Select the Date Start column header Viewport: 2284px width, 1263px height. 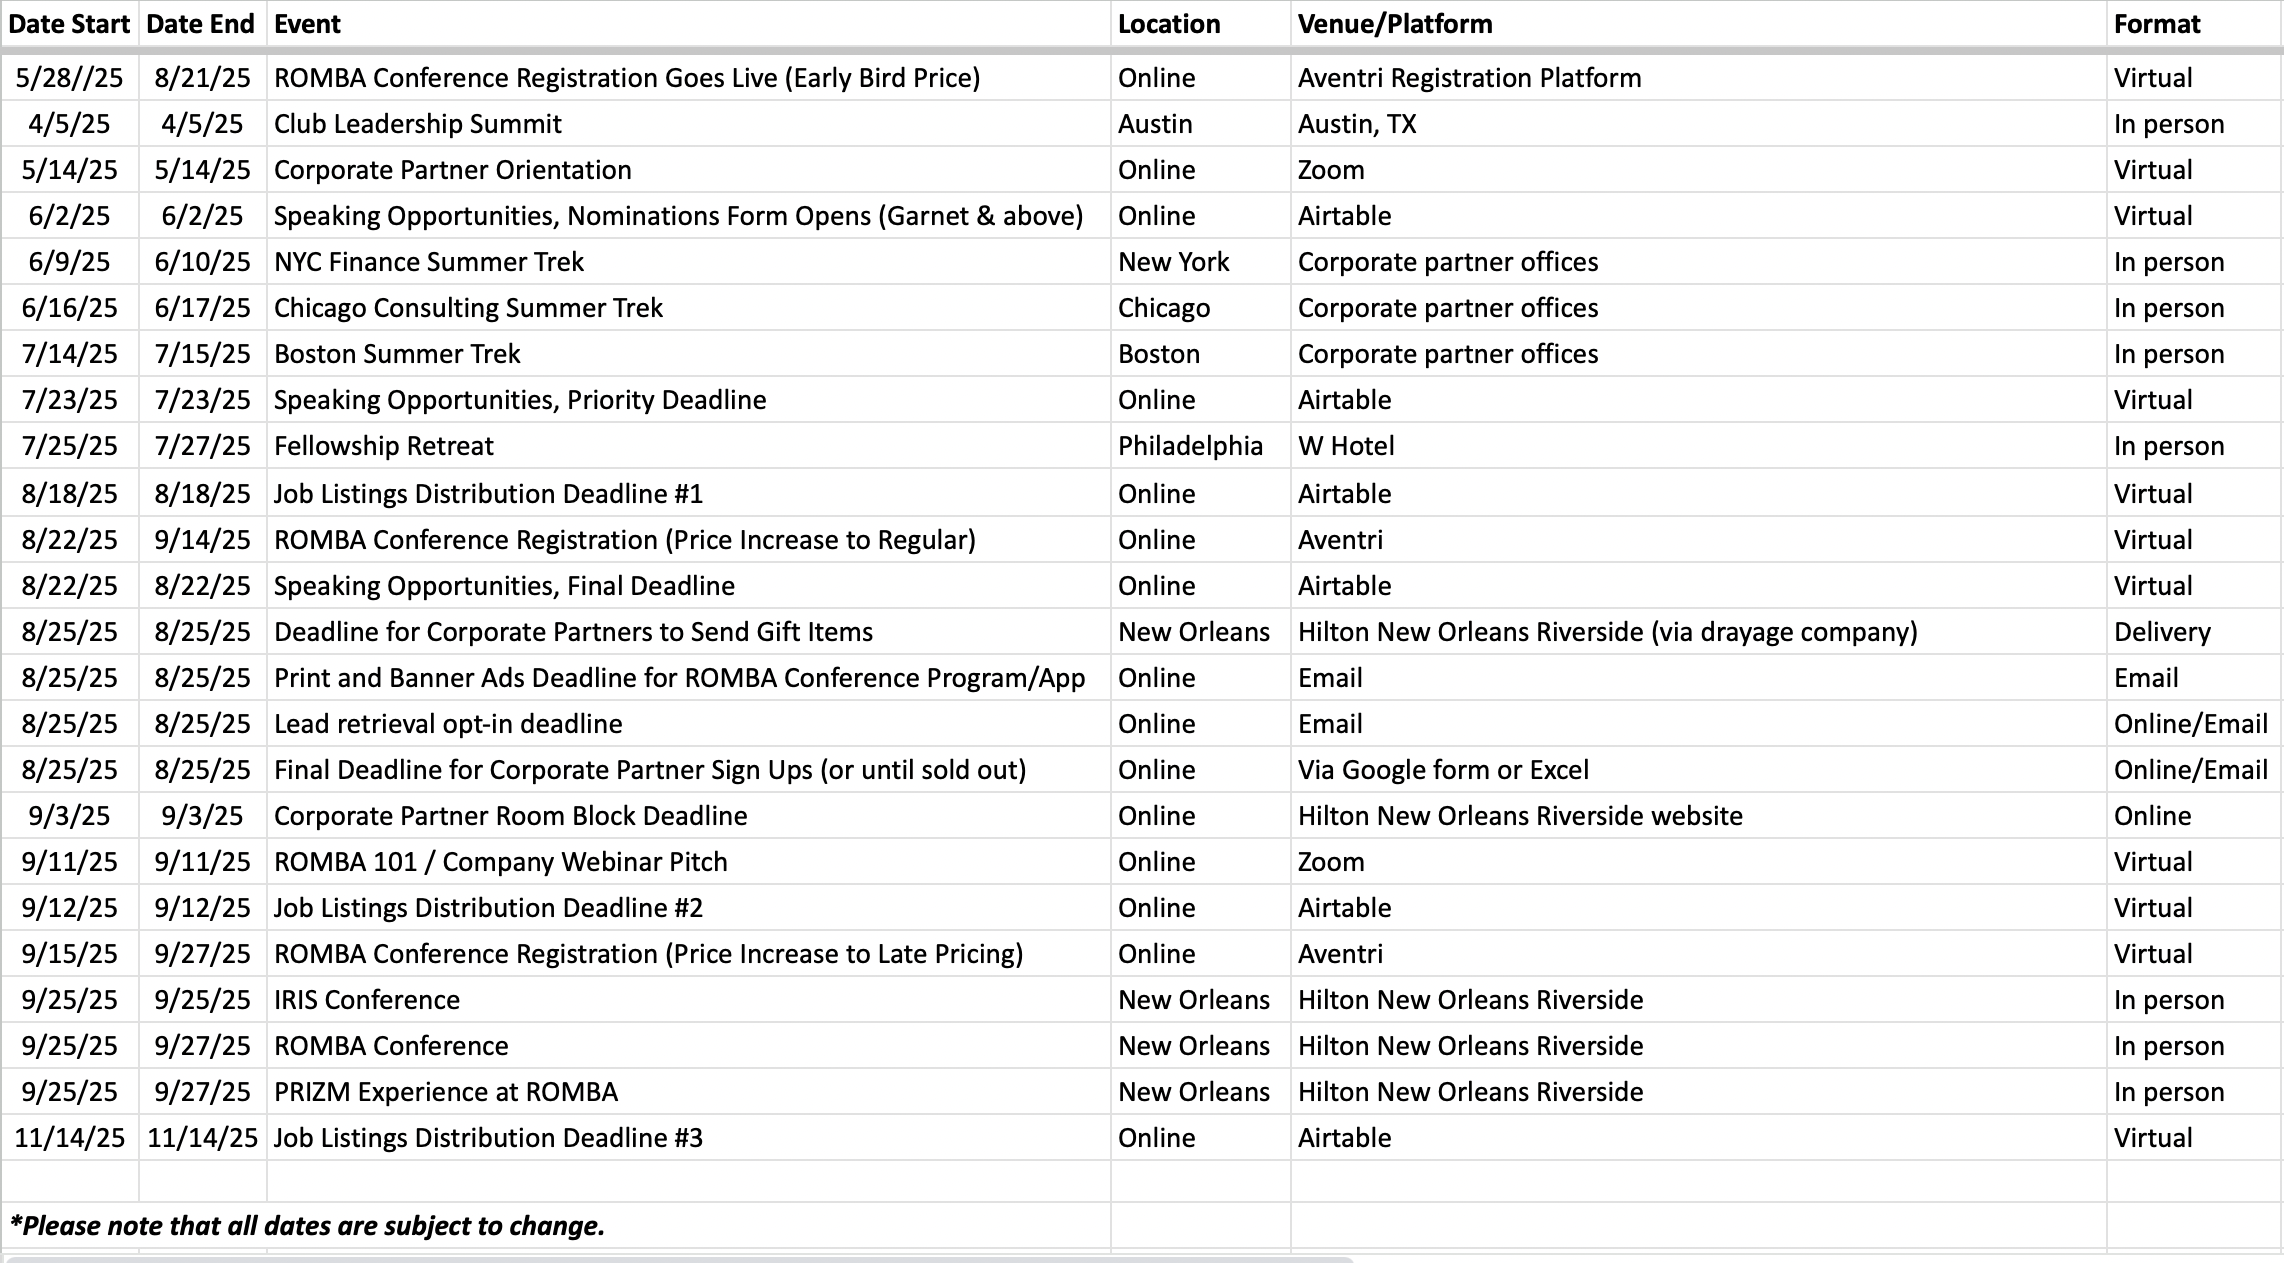click(x=69, y=24)
